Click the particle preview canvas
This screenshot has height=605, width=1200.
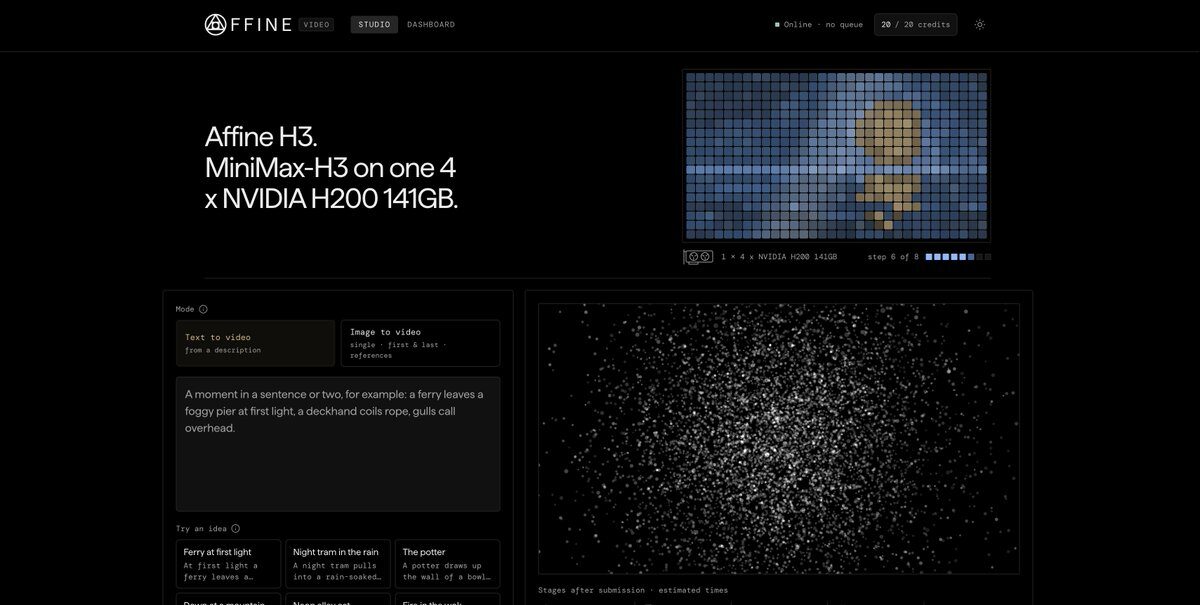coord(779,438)
